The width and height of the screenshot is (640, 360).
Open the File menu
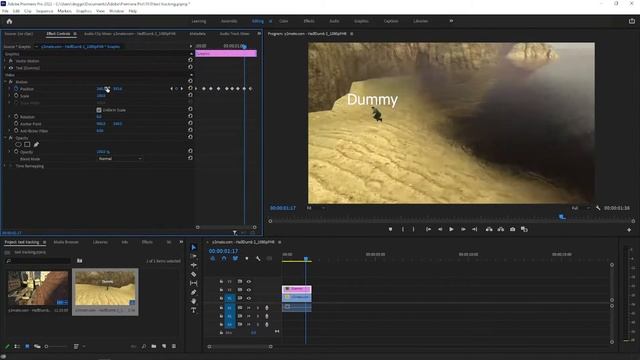pos(5,11)
